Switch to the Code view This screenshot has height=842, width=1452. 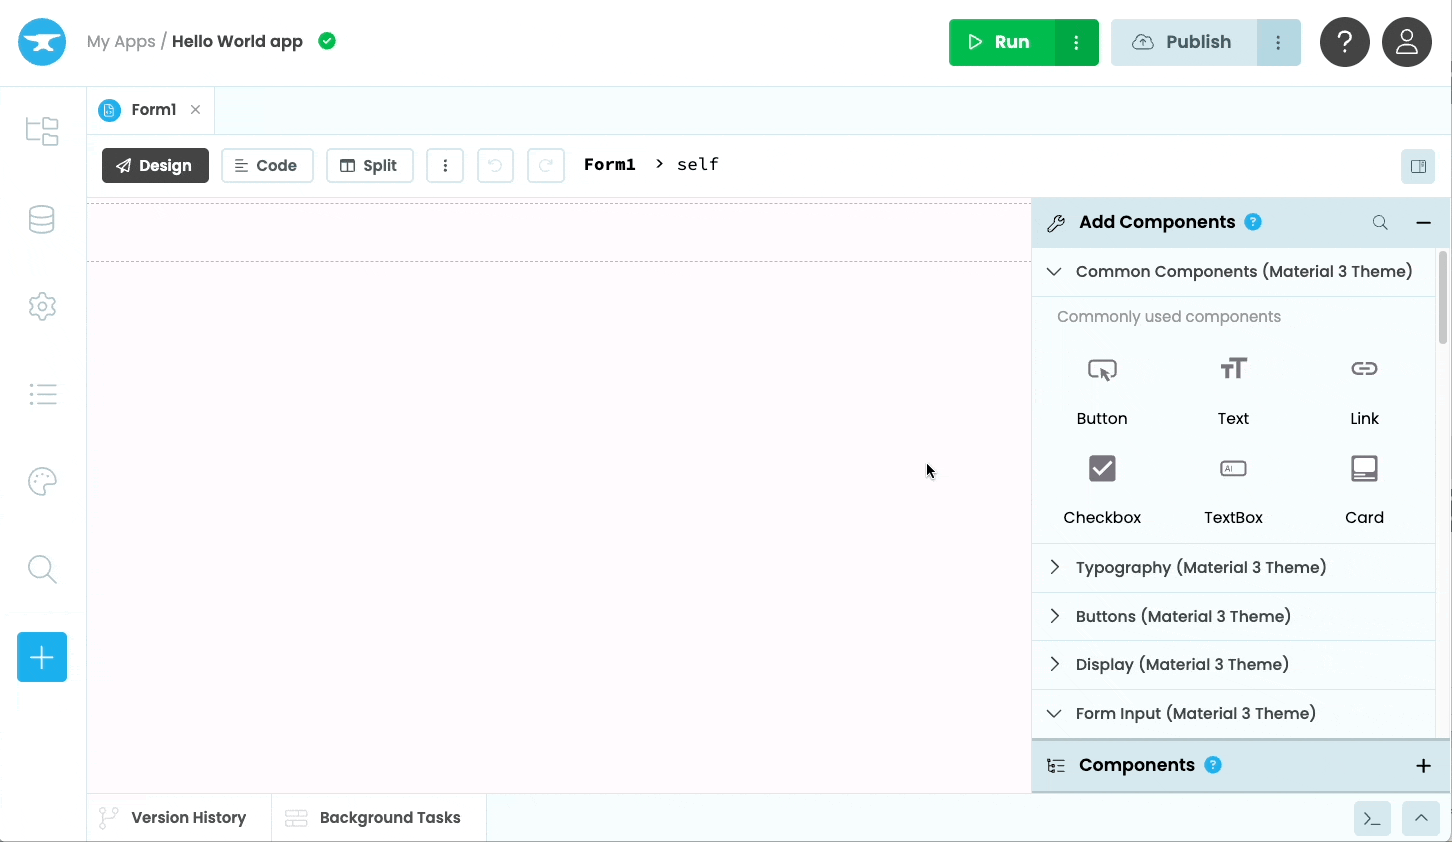pyautogui.click(x=267, y=165)
